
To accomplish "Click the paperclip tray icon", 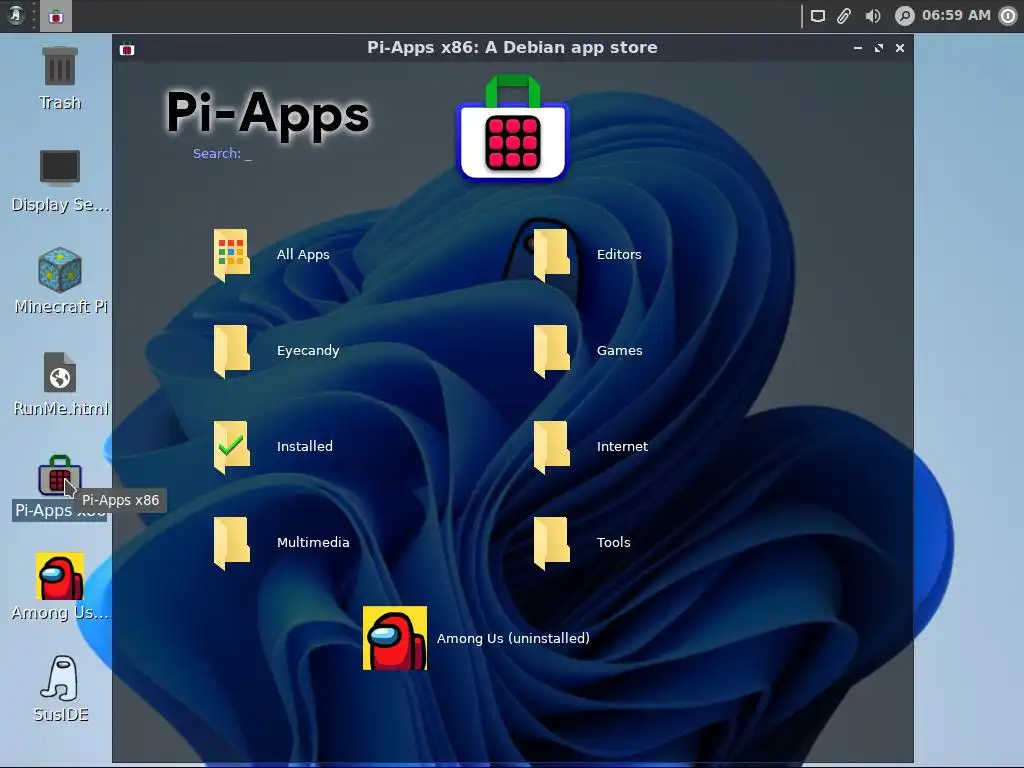I will point(844,16).
